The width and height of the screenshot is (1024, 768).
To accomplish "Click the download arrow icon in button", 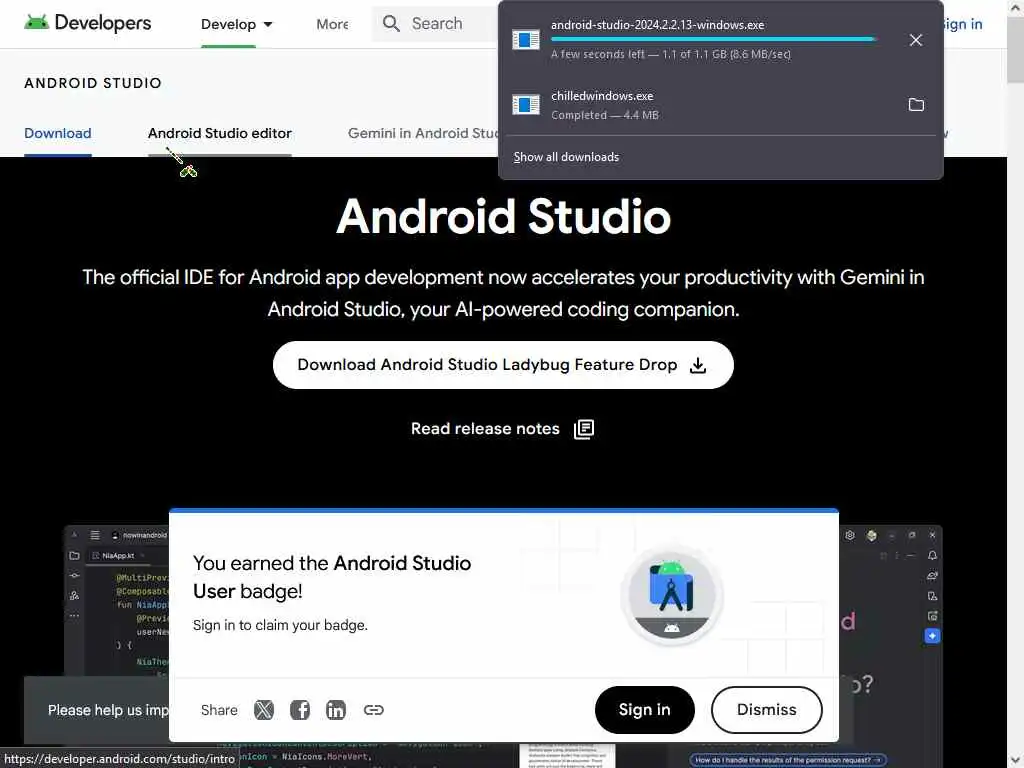I will coord(698,365).
